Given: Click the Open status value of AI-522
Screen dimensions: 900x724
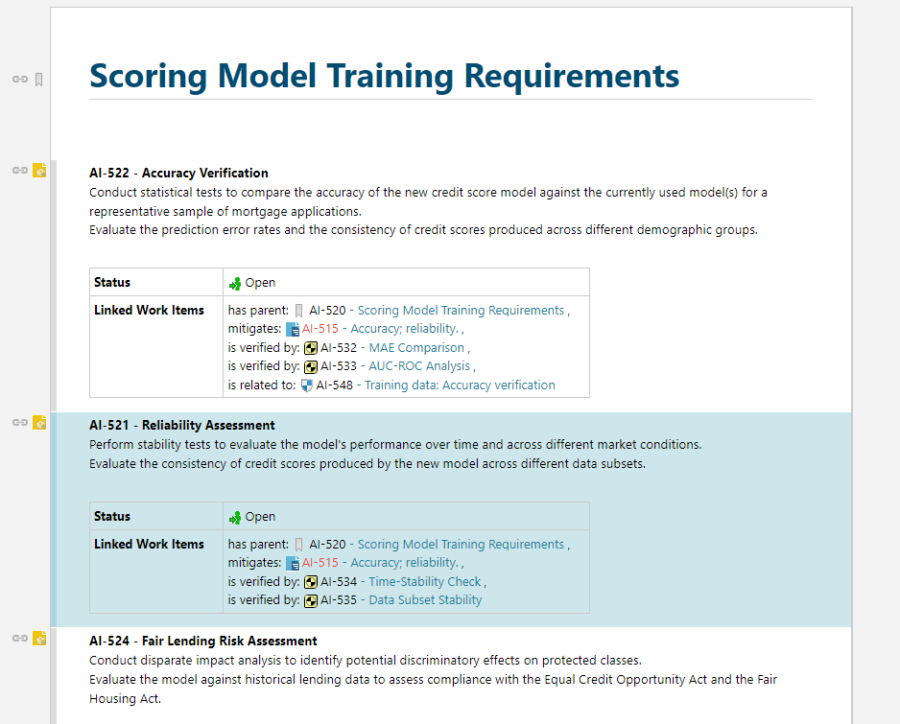Looking at the screenshot, I should (259, 283).
